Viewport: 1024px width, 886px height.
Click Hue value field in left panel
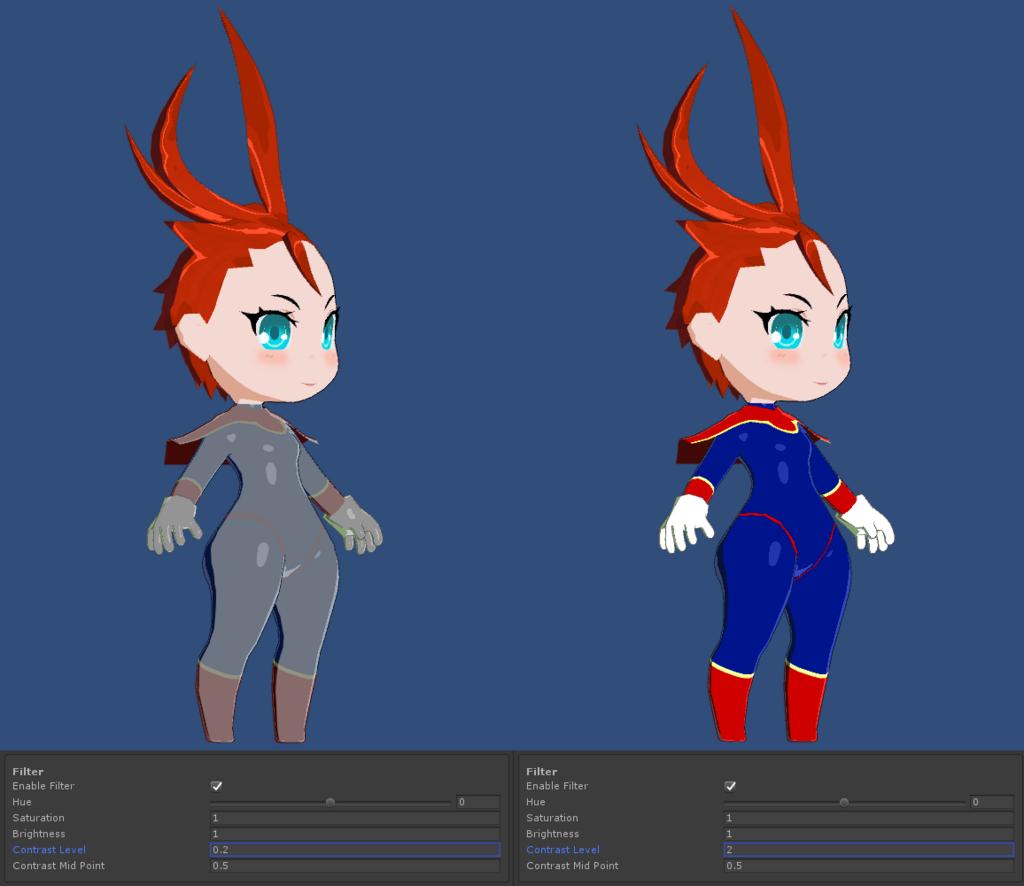pos(478,802)
